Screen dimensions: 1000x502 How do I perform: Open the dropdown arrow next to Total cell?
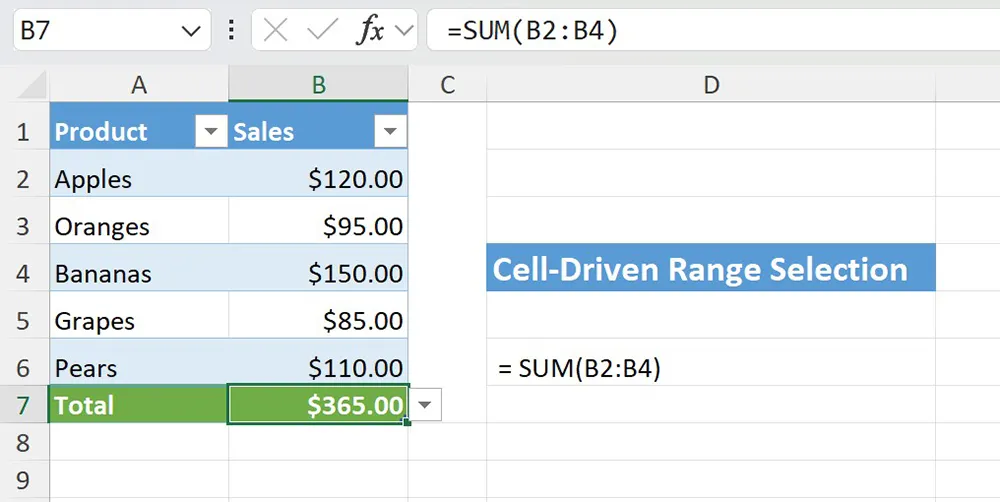[426, 405]
